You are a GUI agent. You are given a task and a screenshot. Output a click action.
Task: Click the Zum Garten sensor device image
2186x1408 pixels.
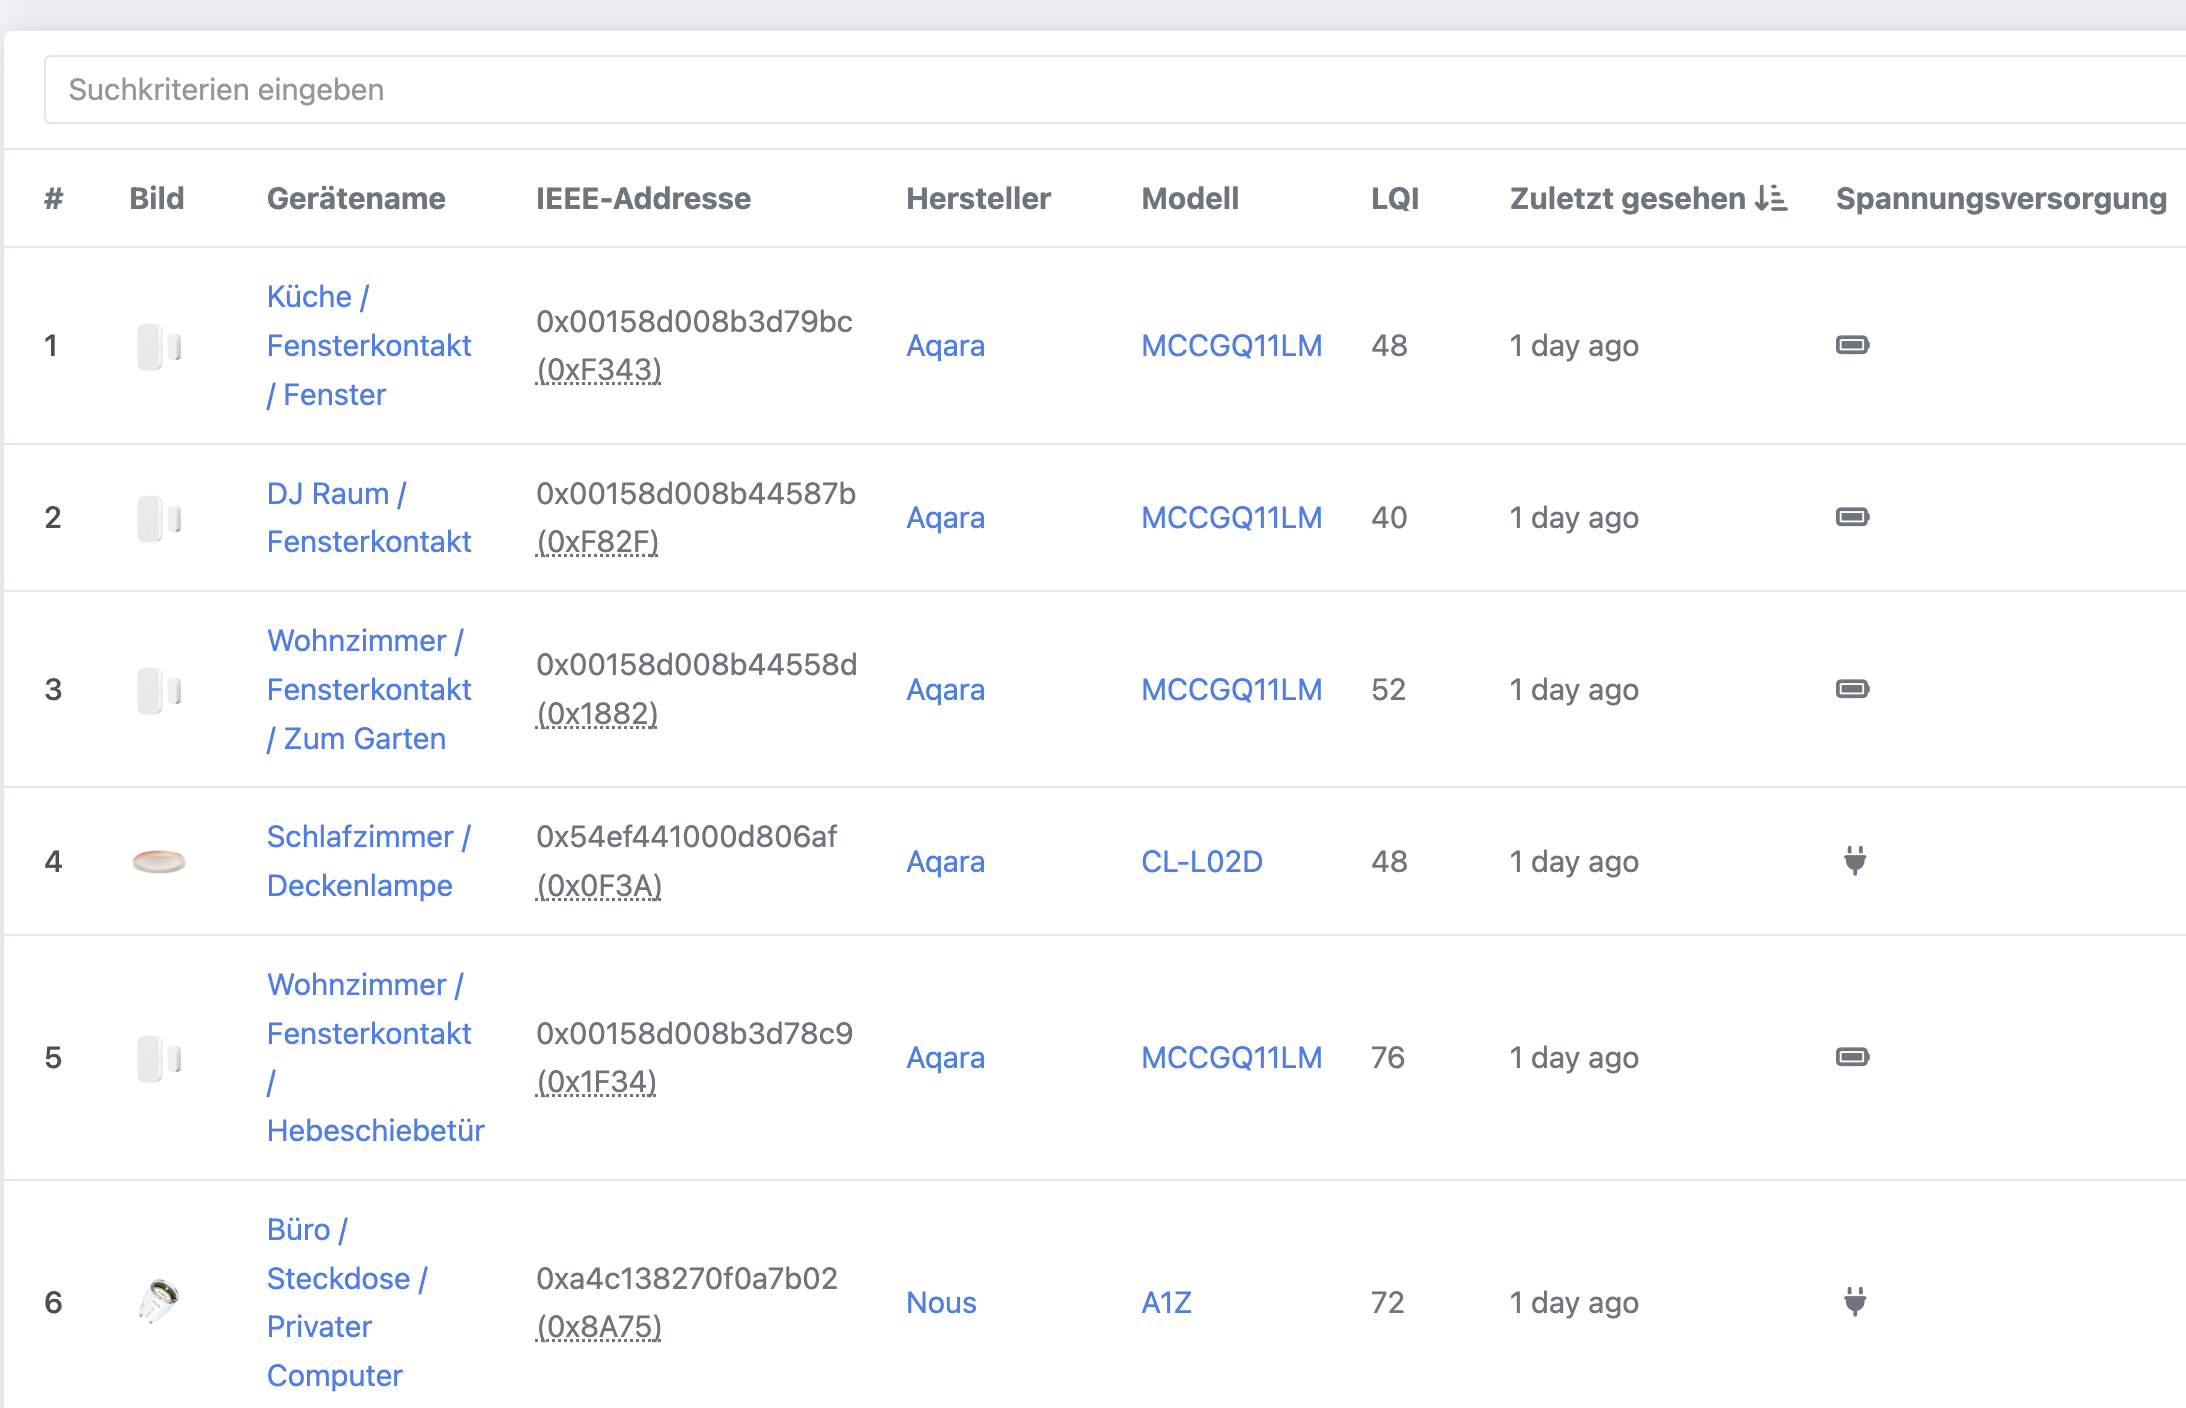point(159,690)
